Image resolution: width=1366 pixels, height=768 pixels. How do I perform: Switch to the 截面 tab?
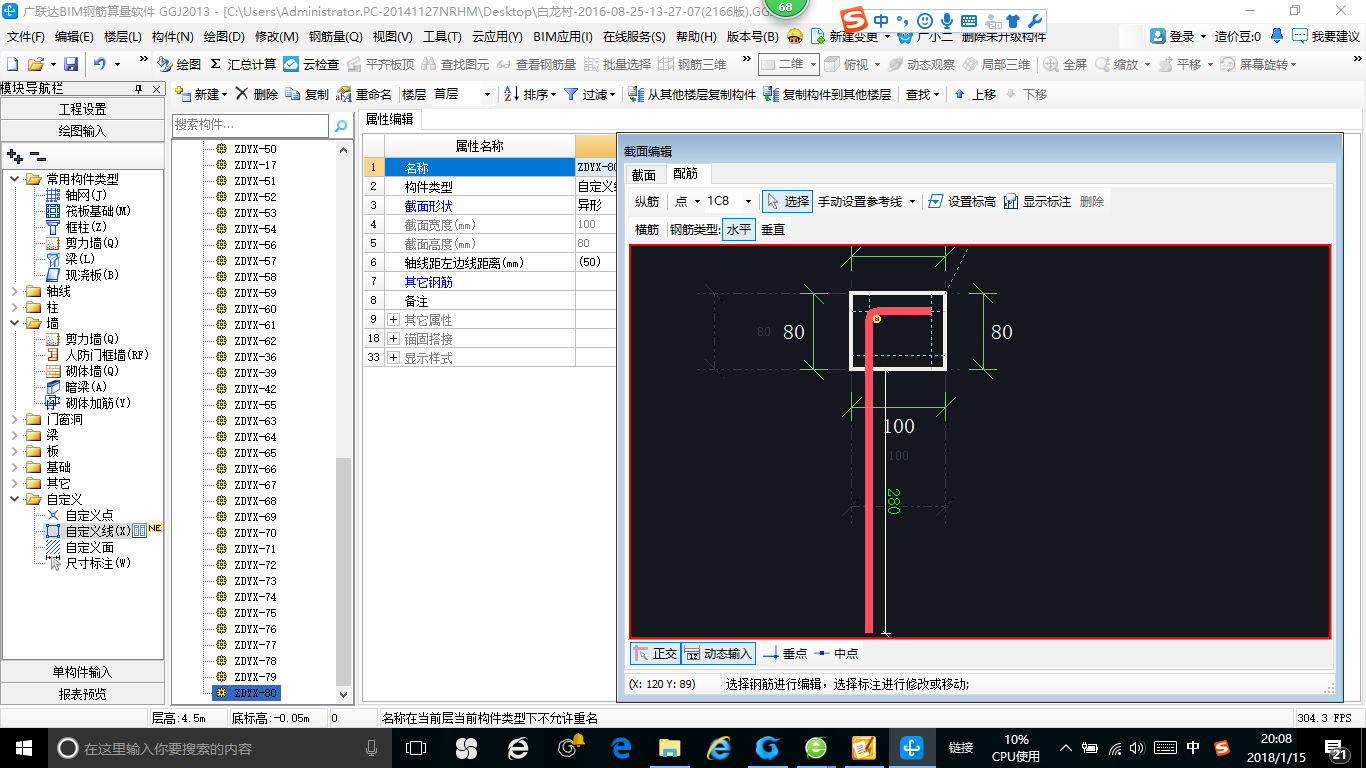click(643, 174)
